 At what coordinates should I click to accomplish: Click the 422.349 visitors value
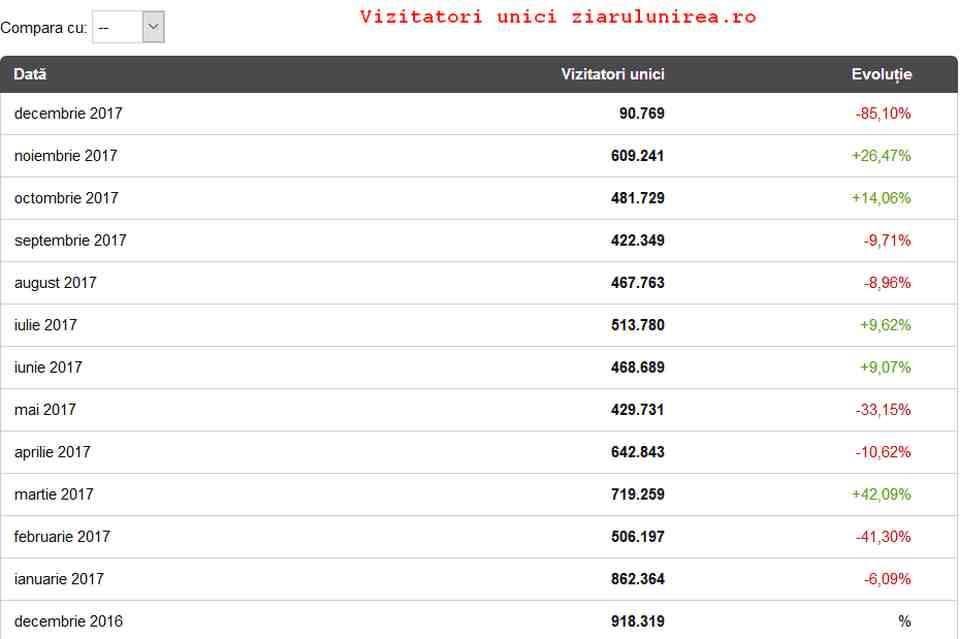pyautogui.click(x=637, y=241)
